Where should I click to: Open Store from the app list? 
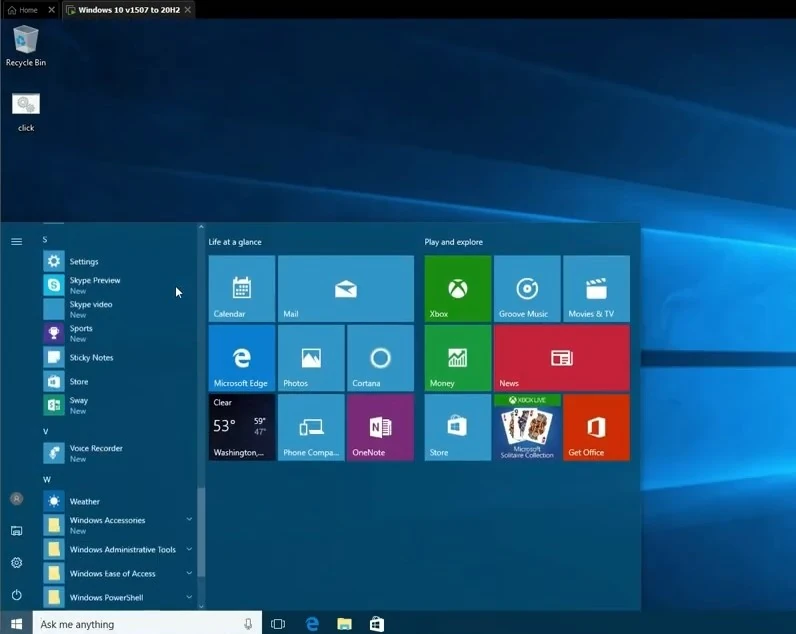(118, 381)
